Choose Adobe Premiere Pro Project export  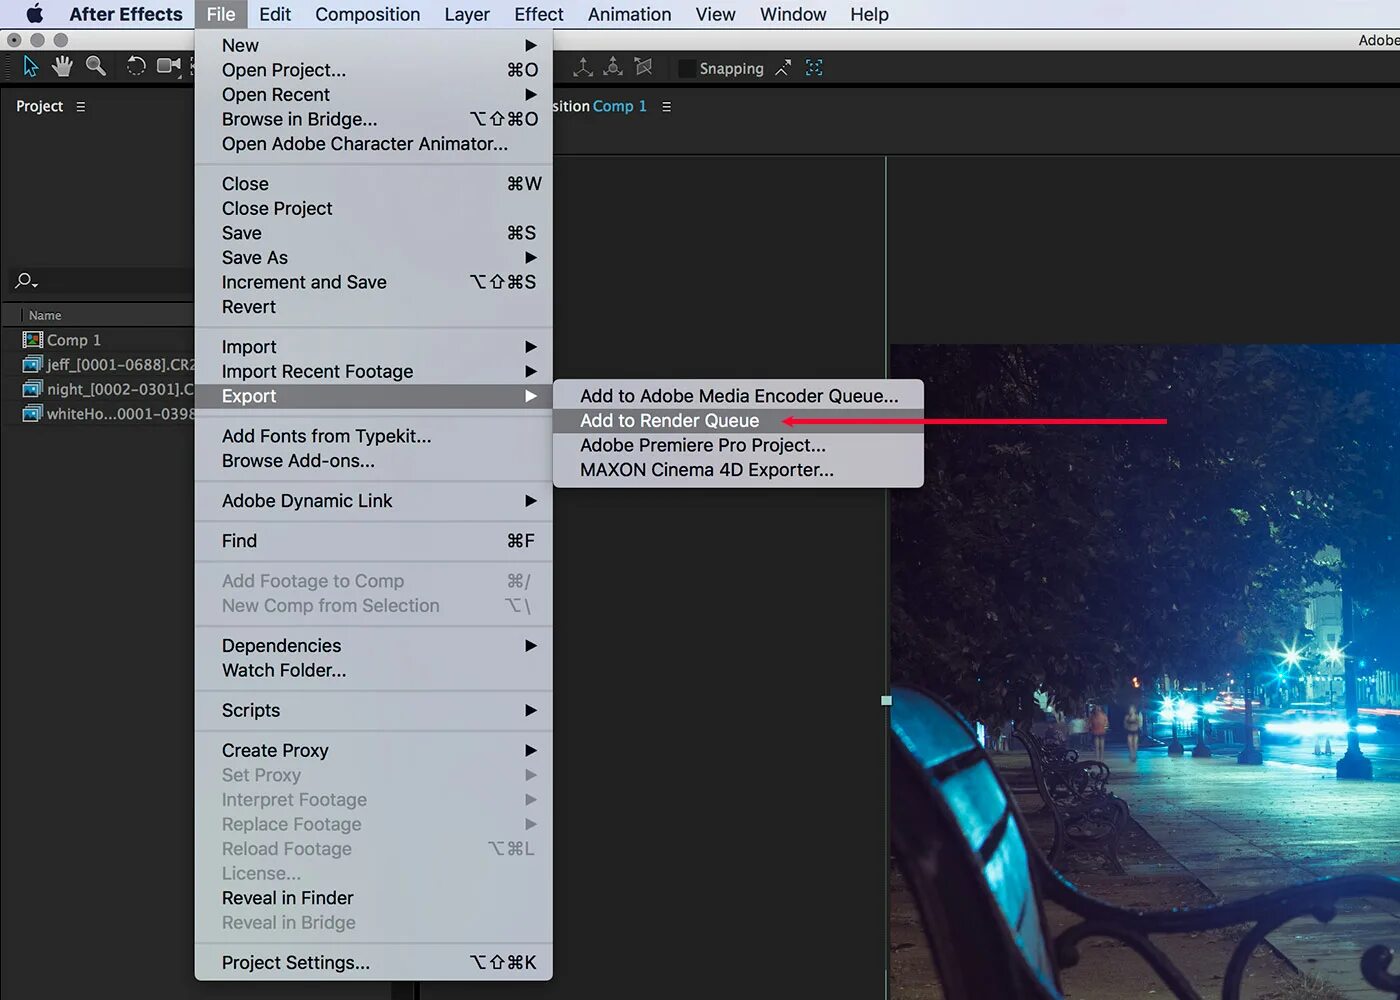tap(738, 445)
